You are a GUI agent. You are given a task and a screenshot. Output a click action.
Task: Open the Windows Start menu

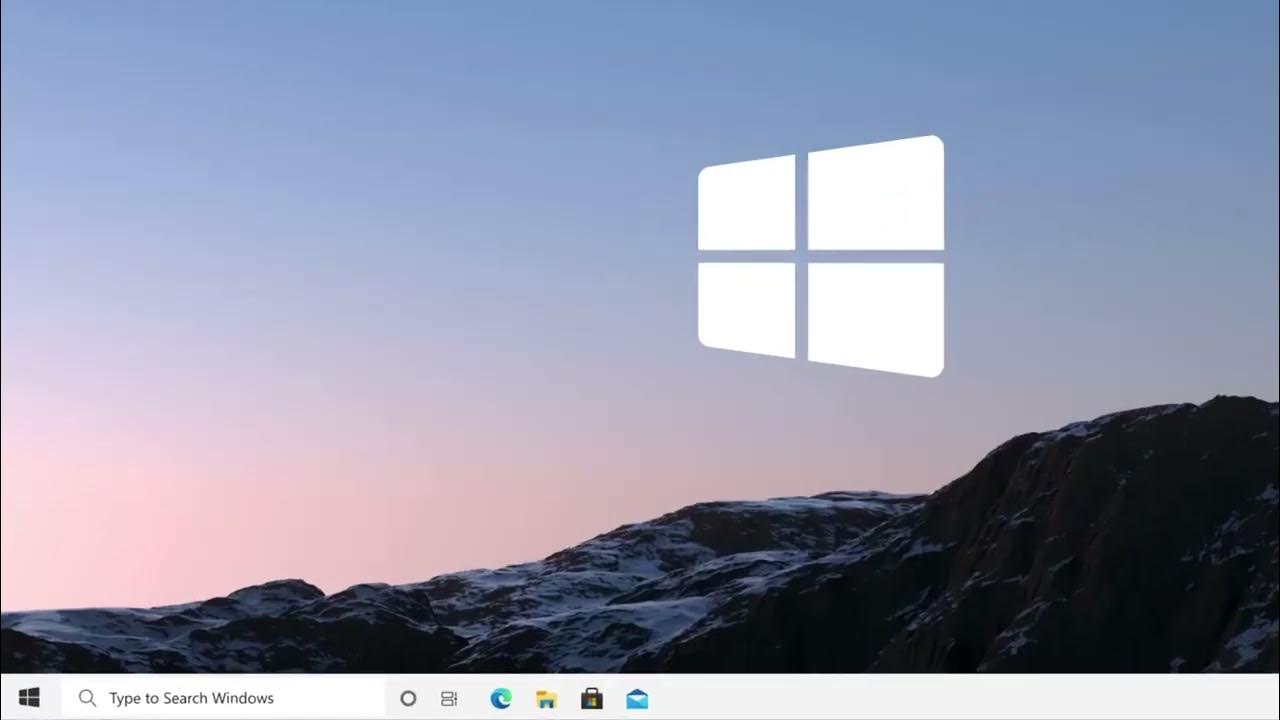click(x=29, y=698)
